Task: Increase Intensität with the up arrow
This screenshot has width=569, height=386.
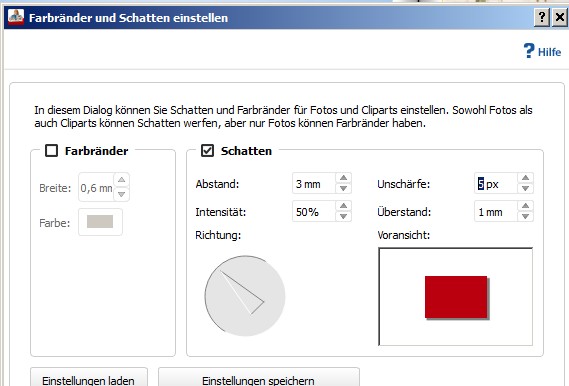Action: [343, 206]
